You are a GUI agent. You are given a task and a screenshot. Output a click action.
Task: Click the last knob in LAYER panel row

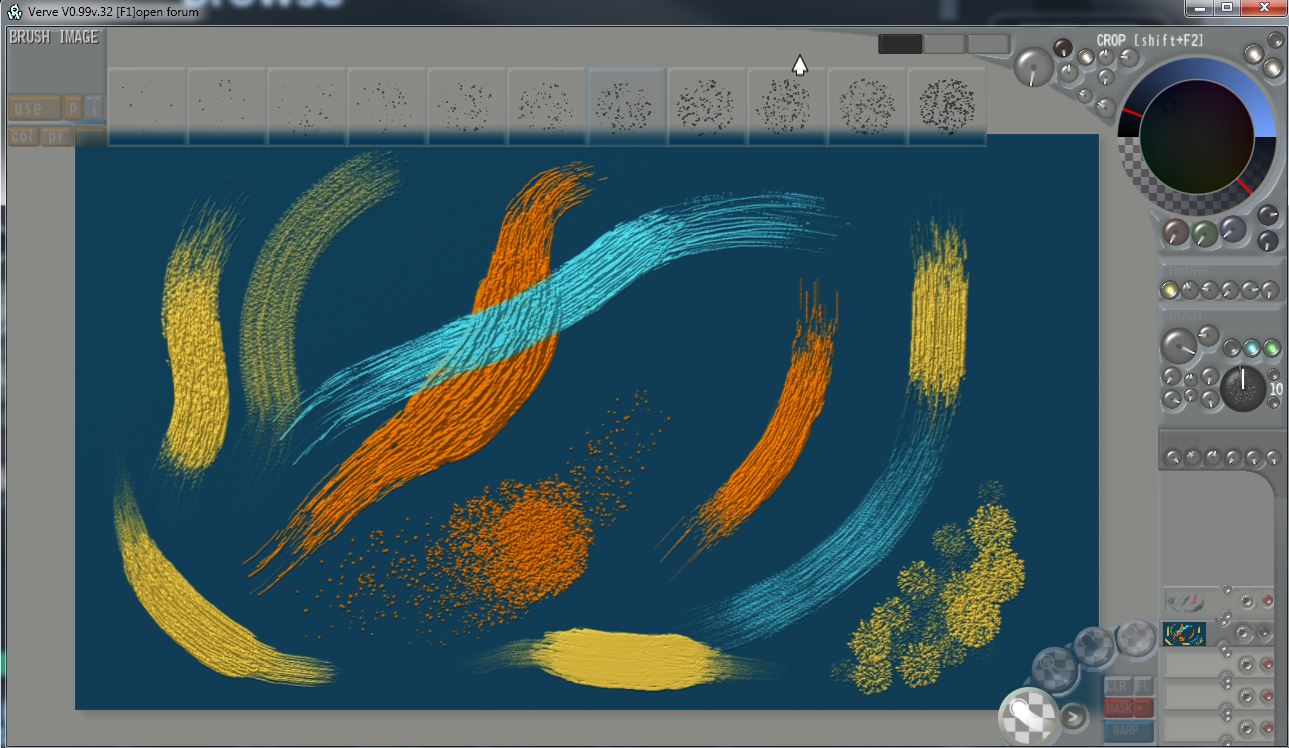click(1273, 457)
